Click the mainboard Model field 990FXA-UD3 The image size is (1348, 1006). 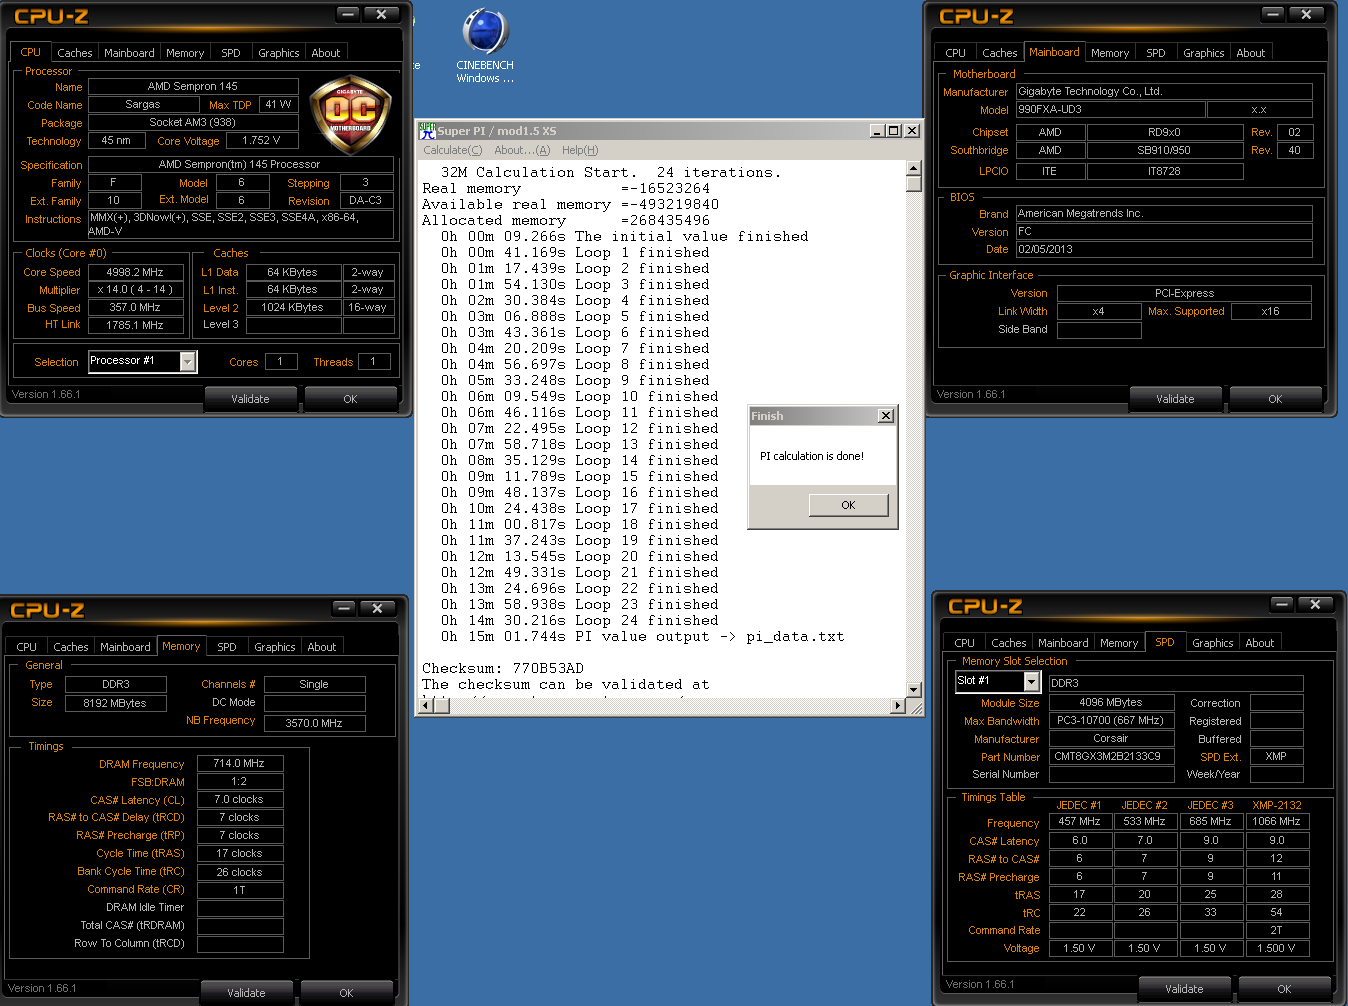tap(1110, 110)
